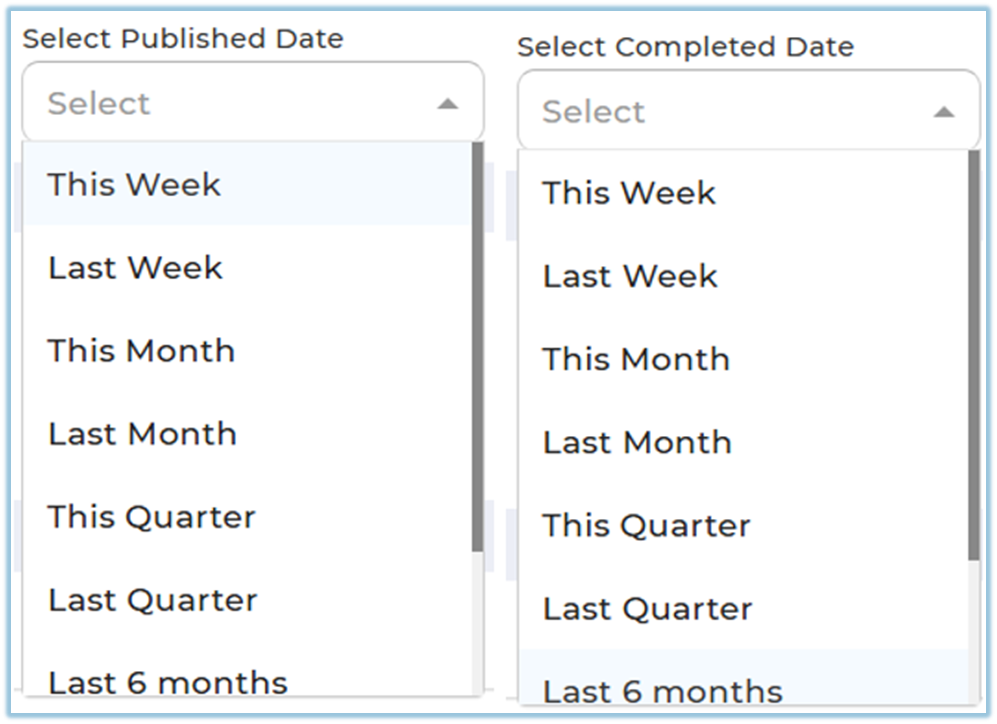Select Last Quarter for Published Date

coord(153,599)
